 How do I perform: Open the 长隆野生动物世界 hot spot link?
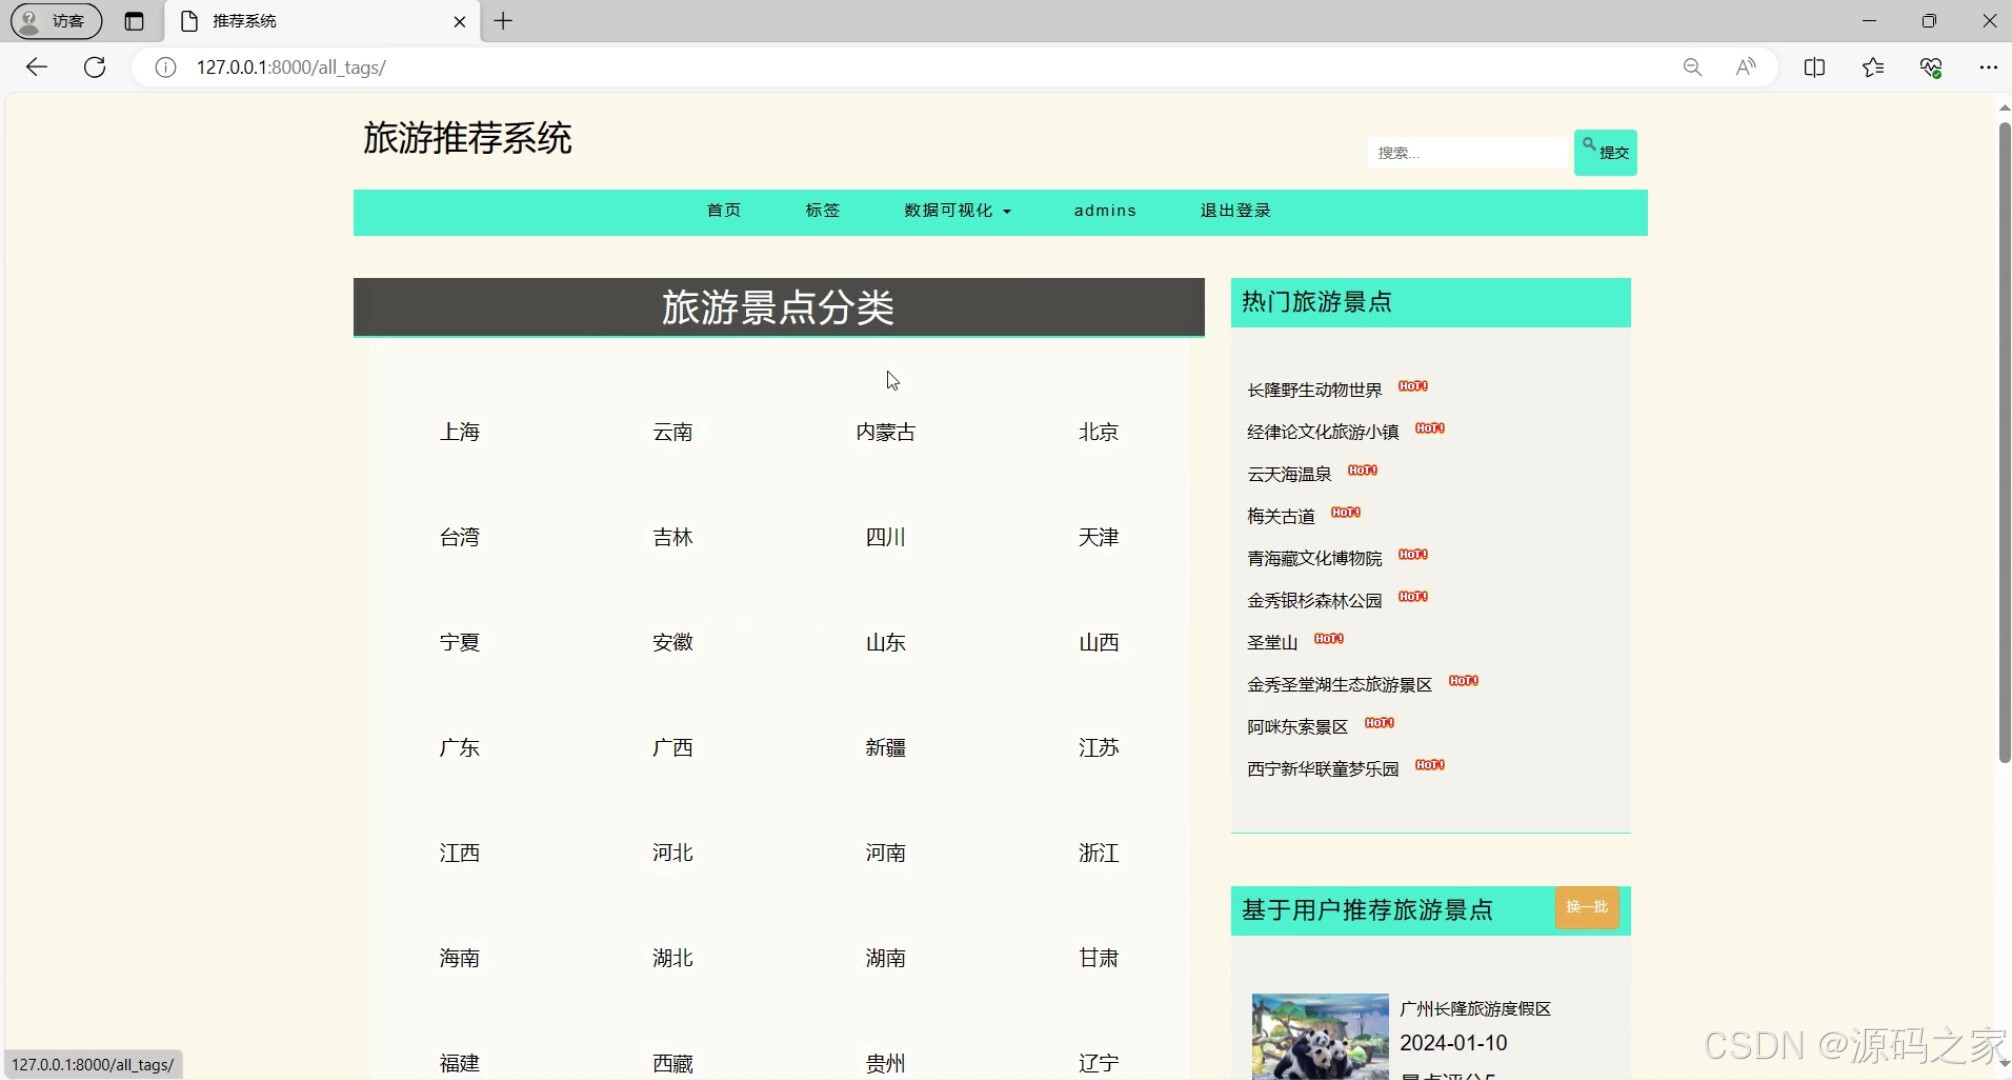[1314, 389]
